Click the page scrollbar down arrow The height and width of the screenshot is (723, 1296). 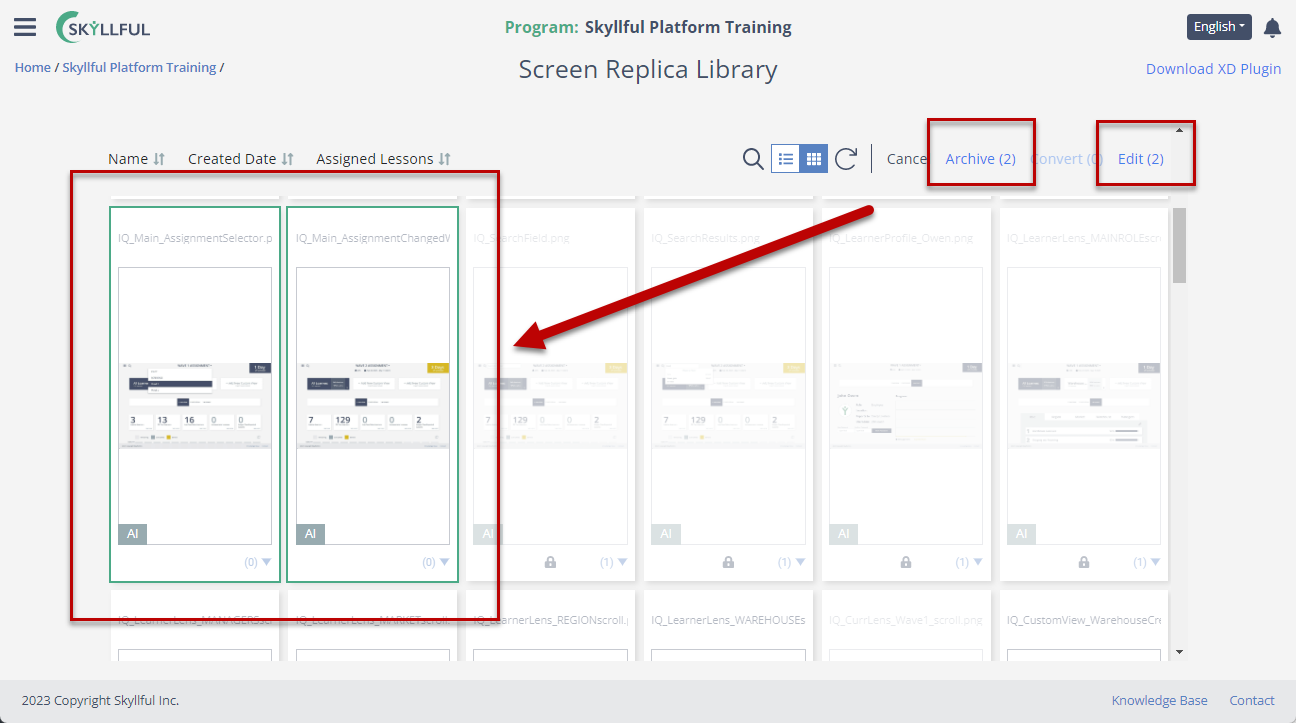point(1179,652)
